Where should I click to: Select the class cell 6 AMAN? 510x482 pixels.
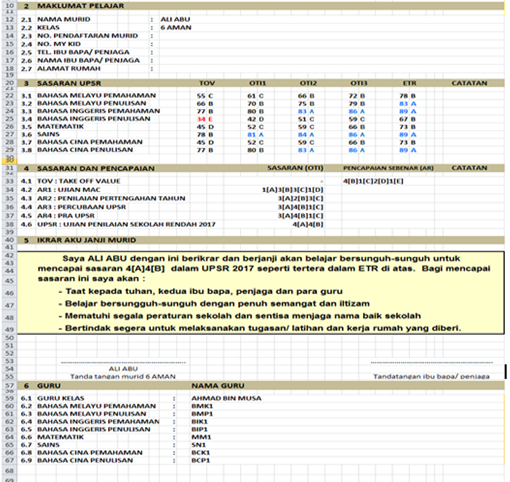click(x=176, y=28)
